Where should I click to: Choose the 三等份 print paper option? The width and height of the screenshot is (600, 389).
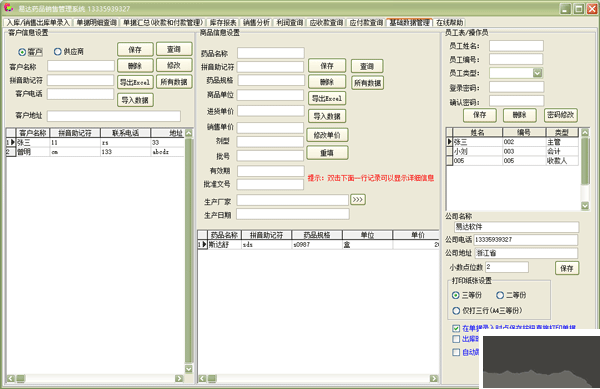455,295
